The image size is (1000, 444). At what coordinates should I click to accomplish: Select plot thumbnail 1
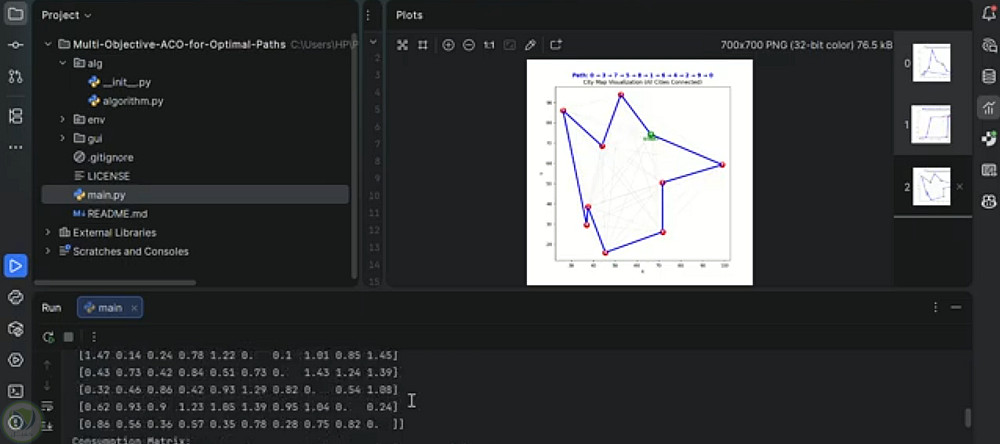pos(930,124)
